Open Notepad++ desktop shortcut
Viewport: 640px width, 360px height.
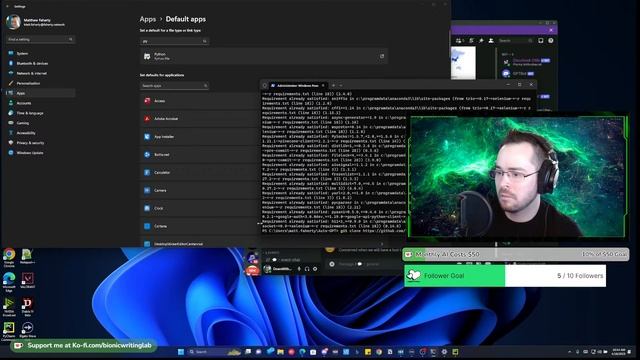tap(27, 257)
